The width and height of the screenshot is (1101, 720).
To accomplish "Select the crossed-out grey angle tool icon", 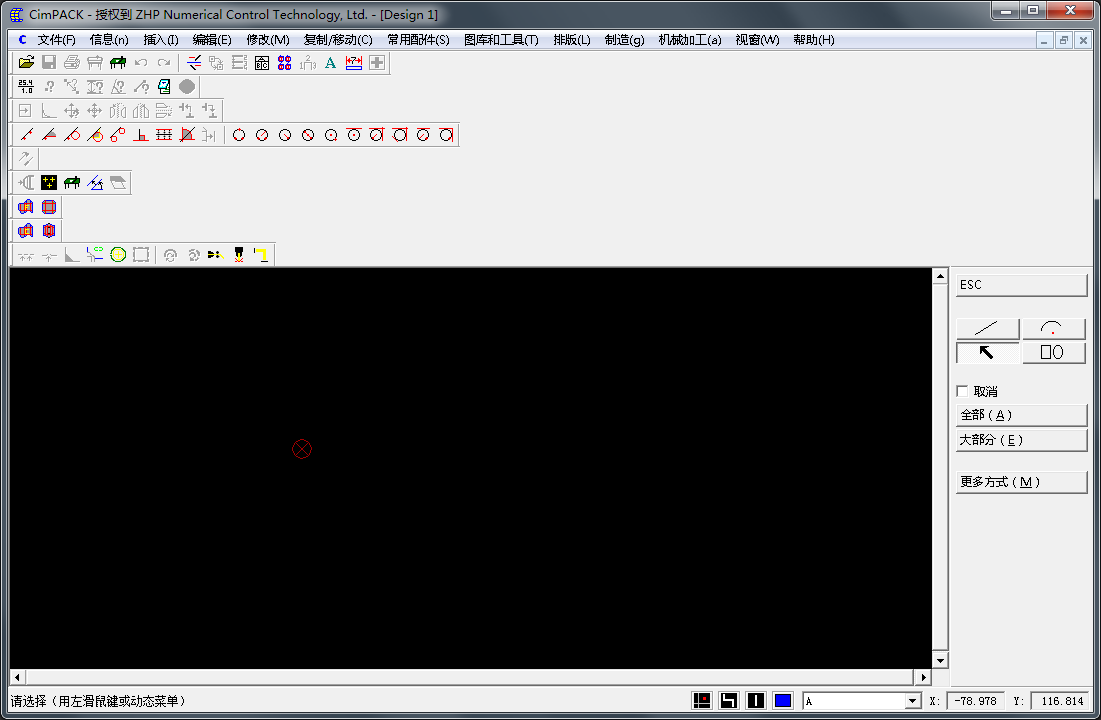I will (187, 135).
